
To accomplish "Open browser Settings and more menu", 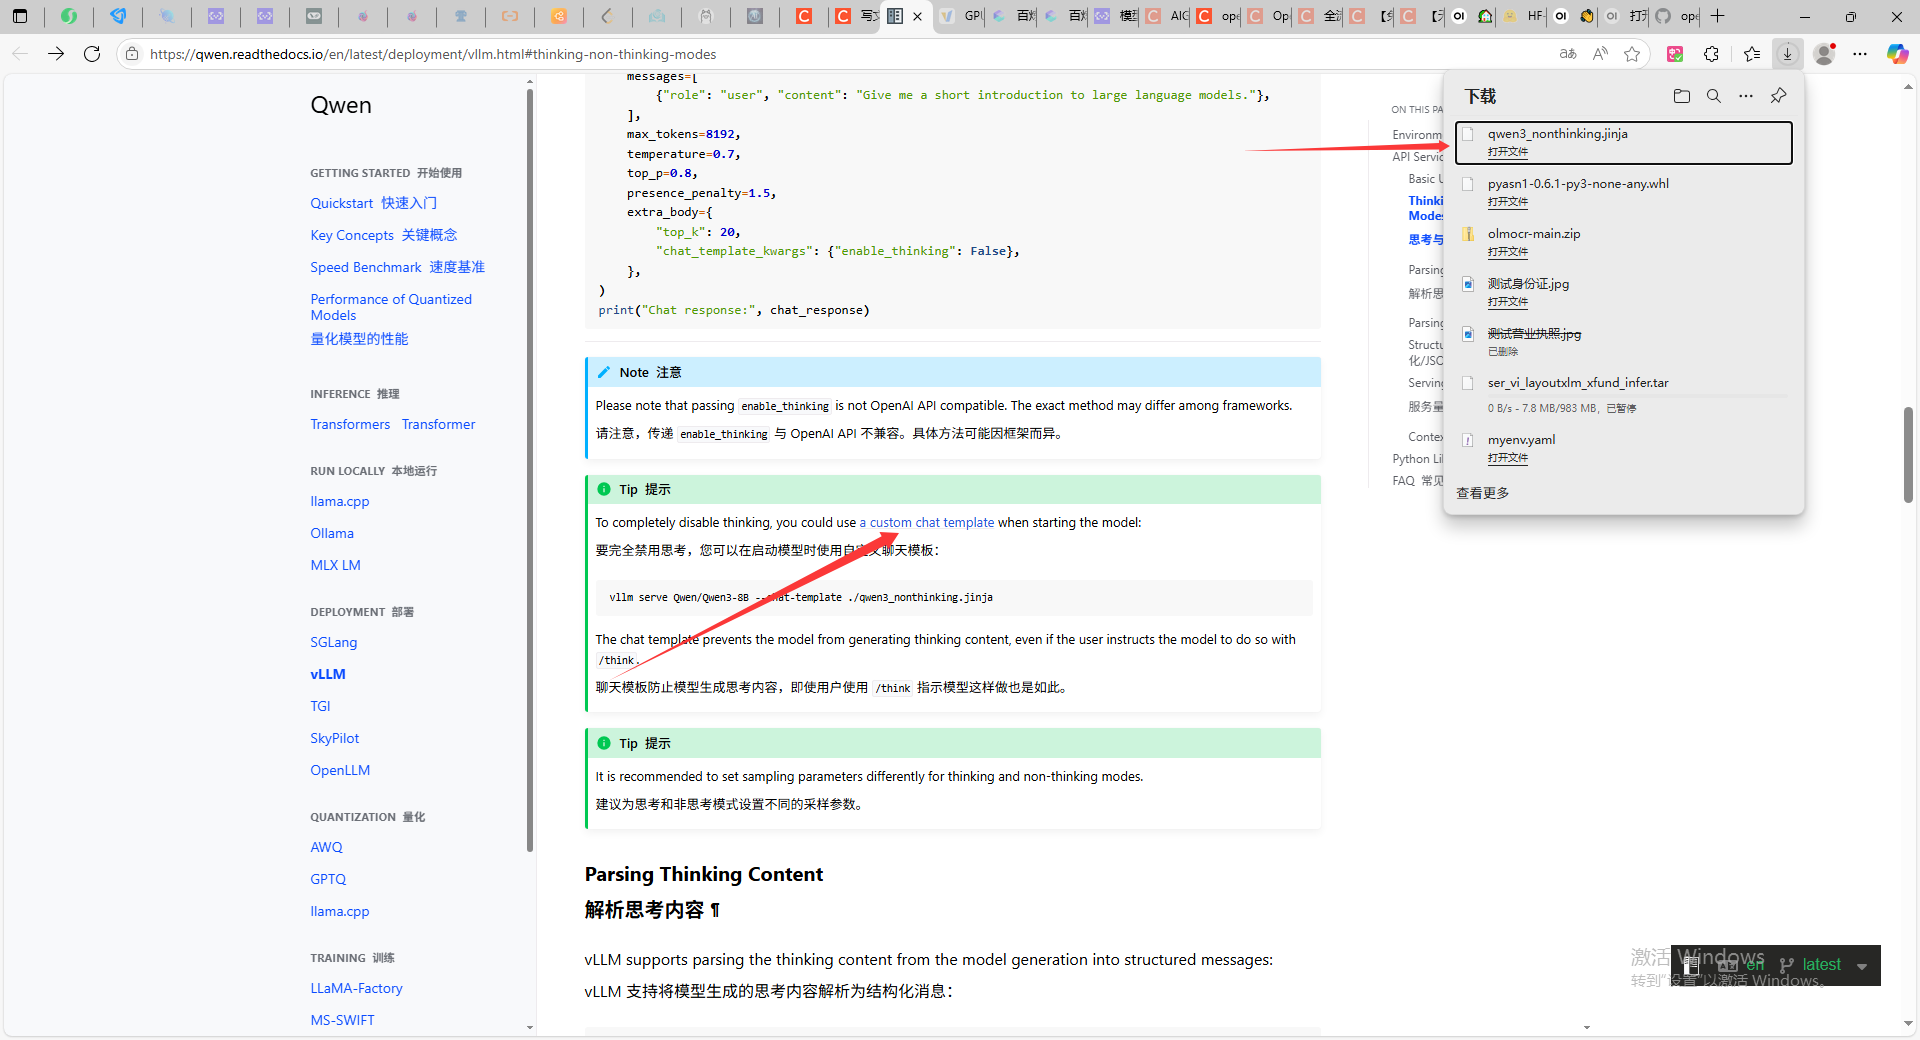I will [x=1860, y=54].
